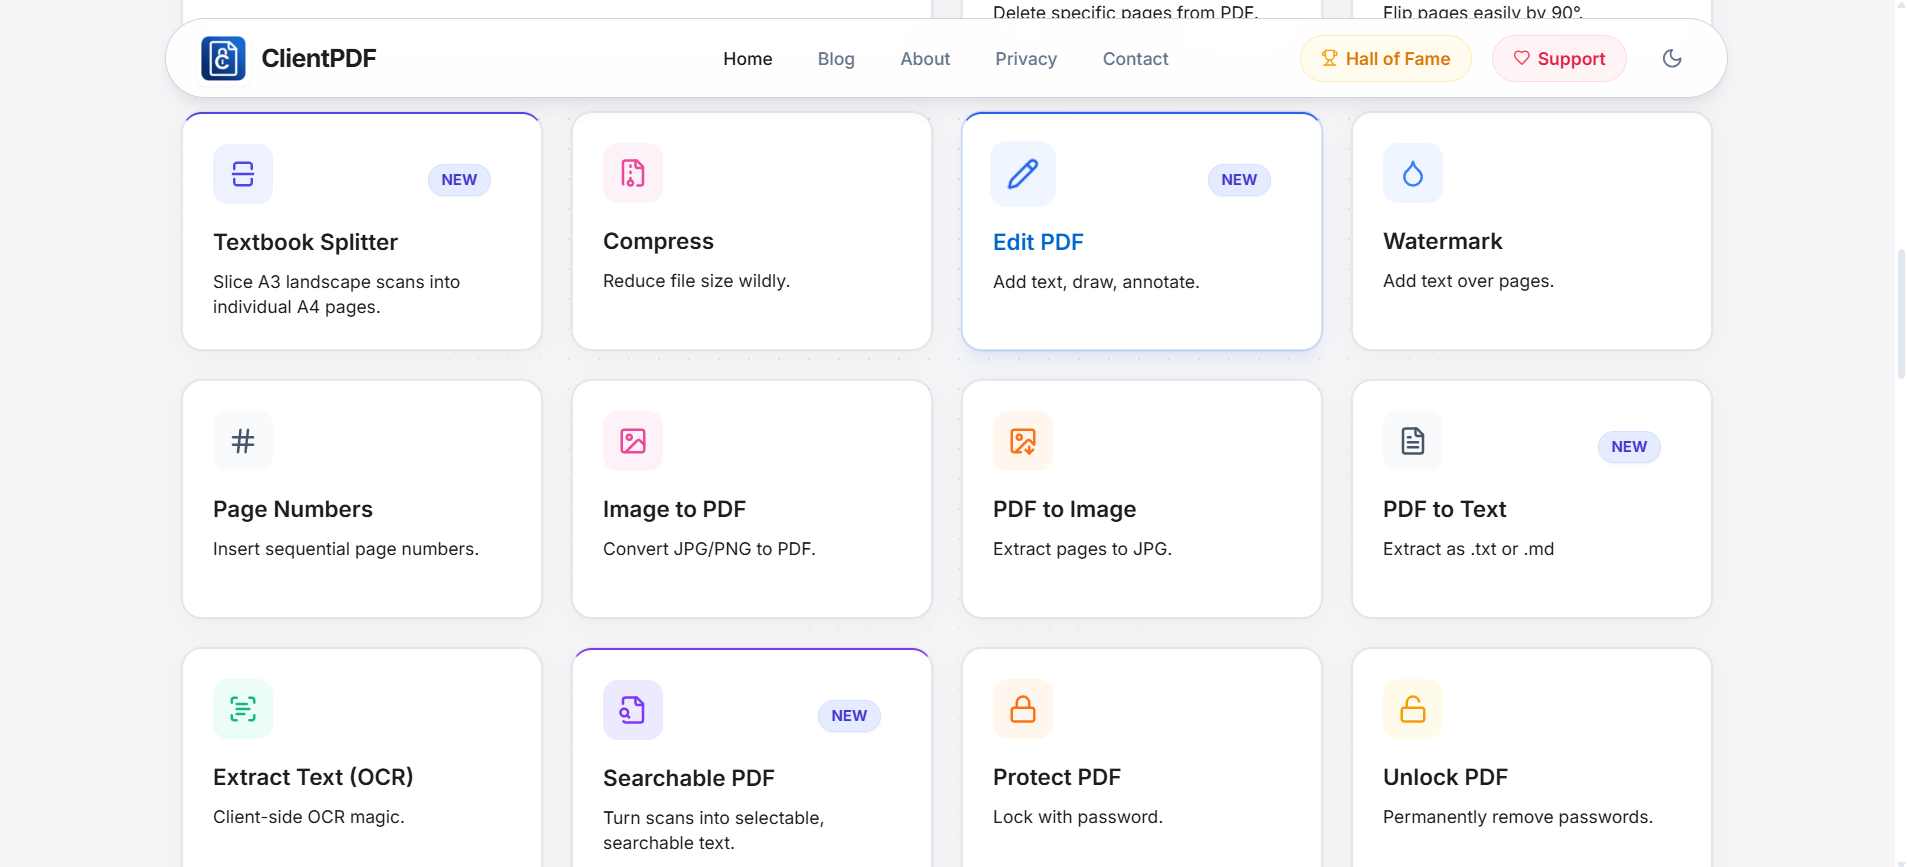Open the PDF to Text title
Viewport: 1907px width, 867px height.
1444,509
